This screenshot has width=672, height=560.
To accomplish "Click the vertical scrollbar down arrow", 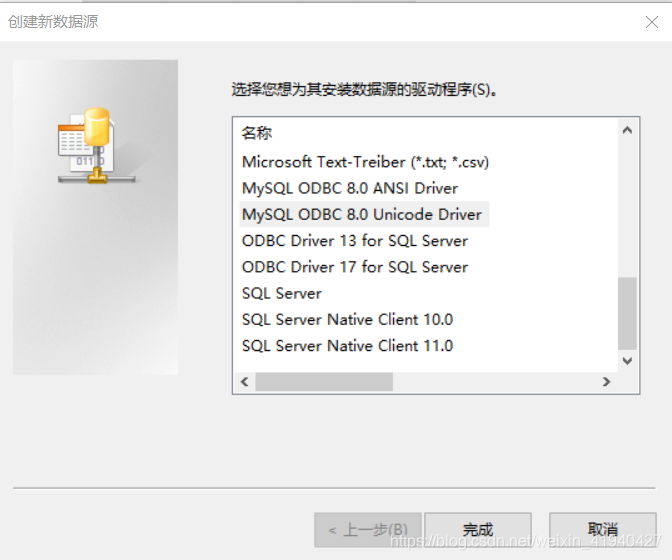I will 627,361.
